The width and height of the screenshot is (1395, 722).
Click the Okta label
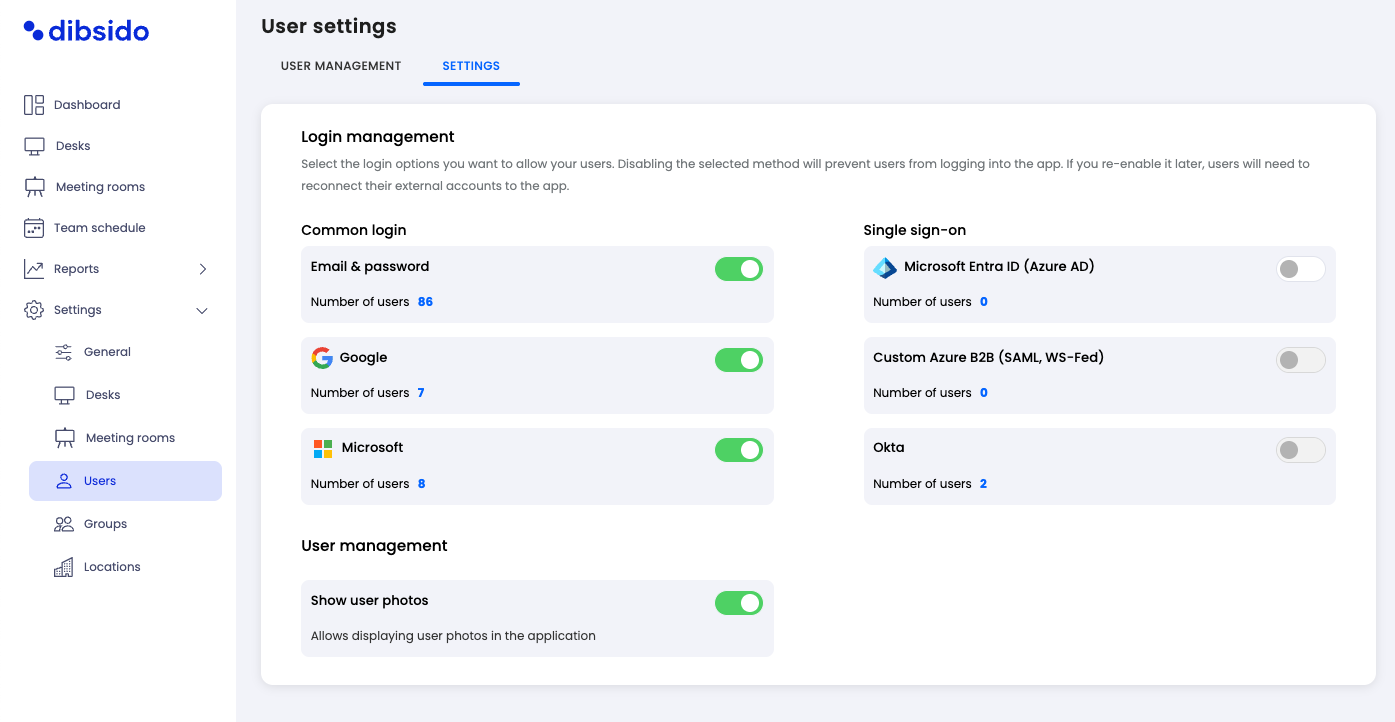click(889, 448)
